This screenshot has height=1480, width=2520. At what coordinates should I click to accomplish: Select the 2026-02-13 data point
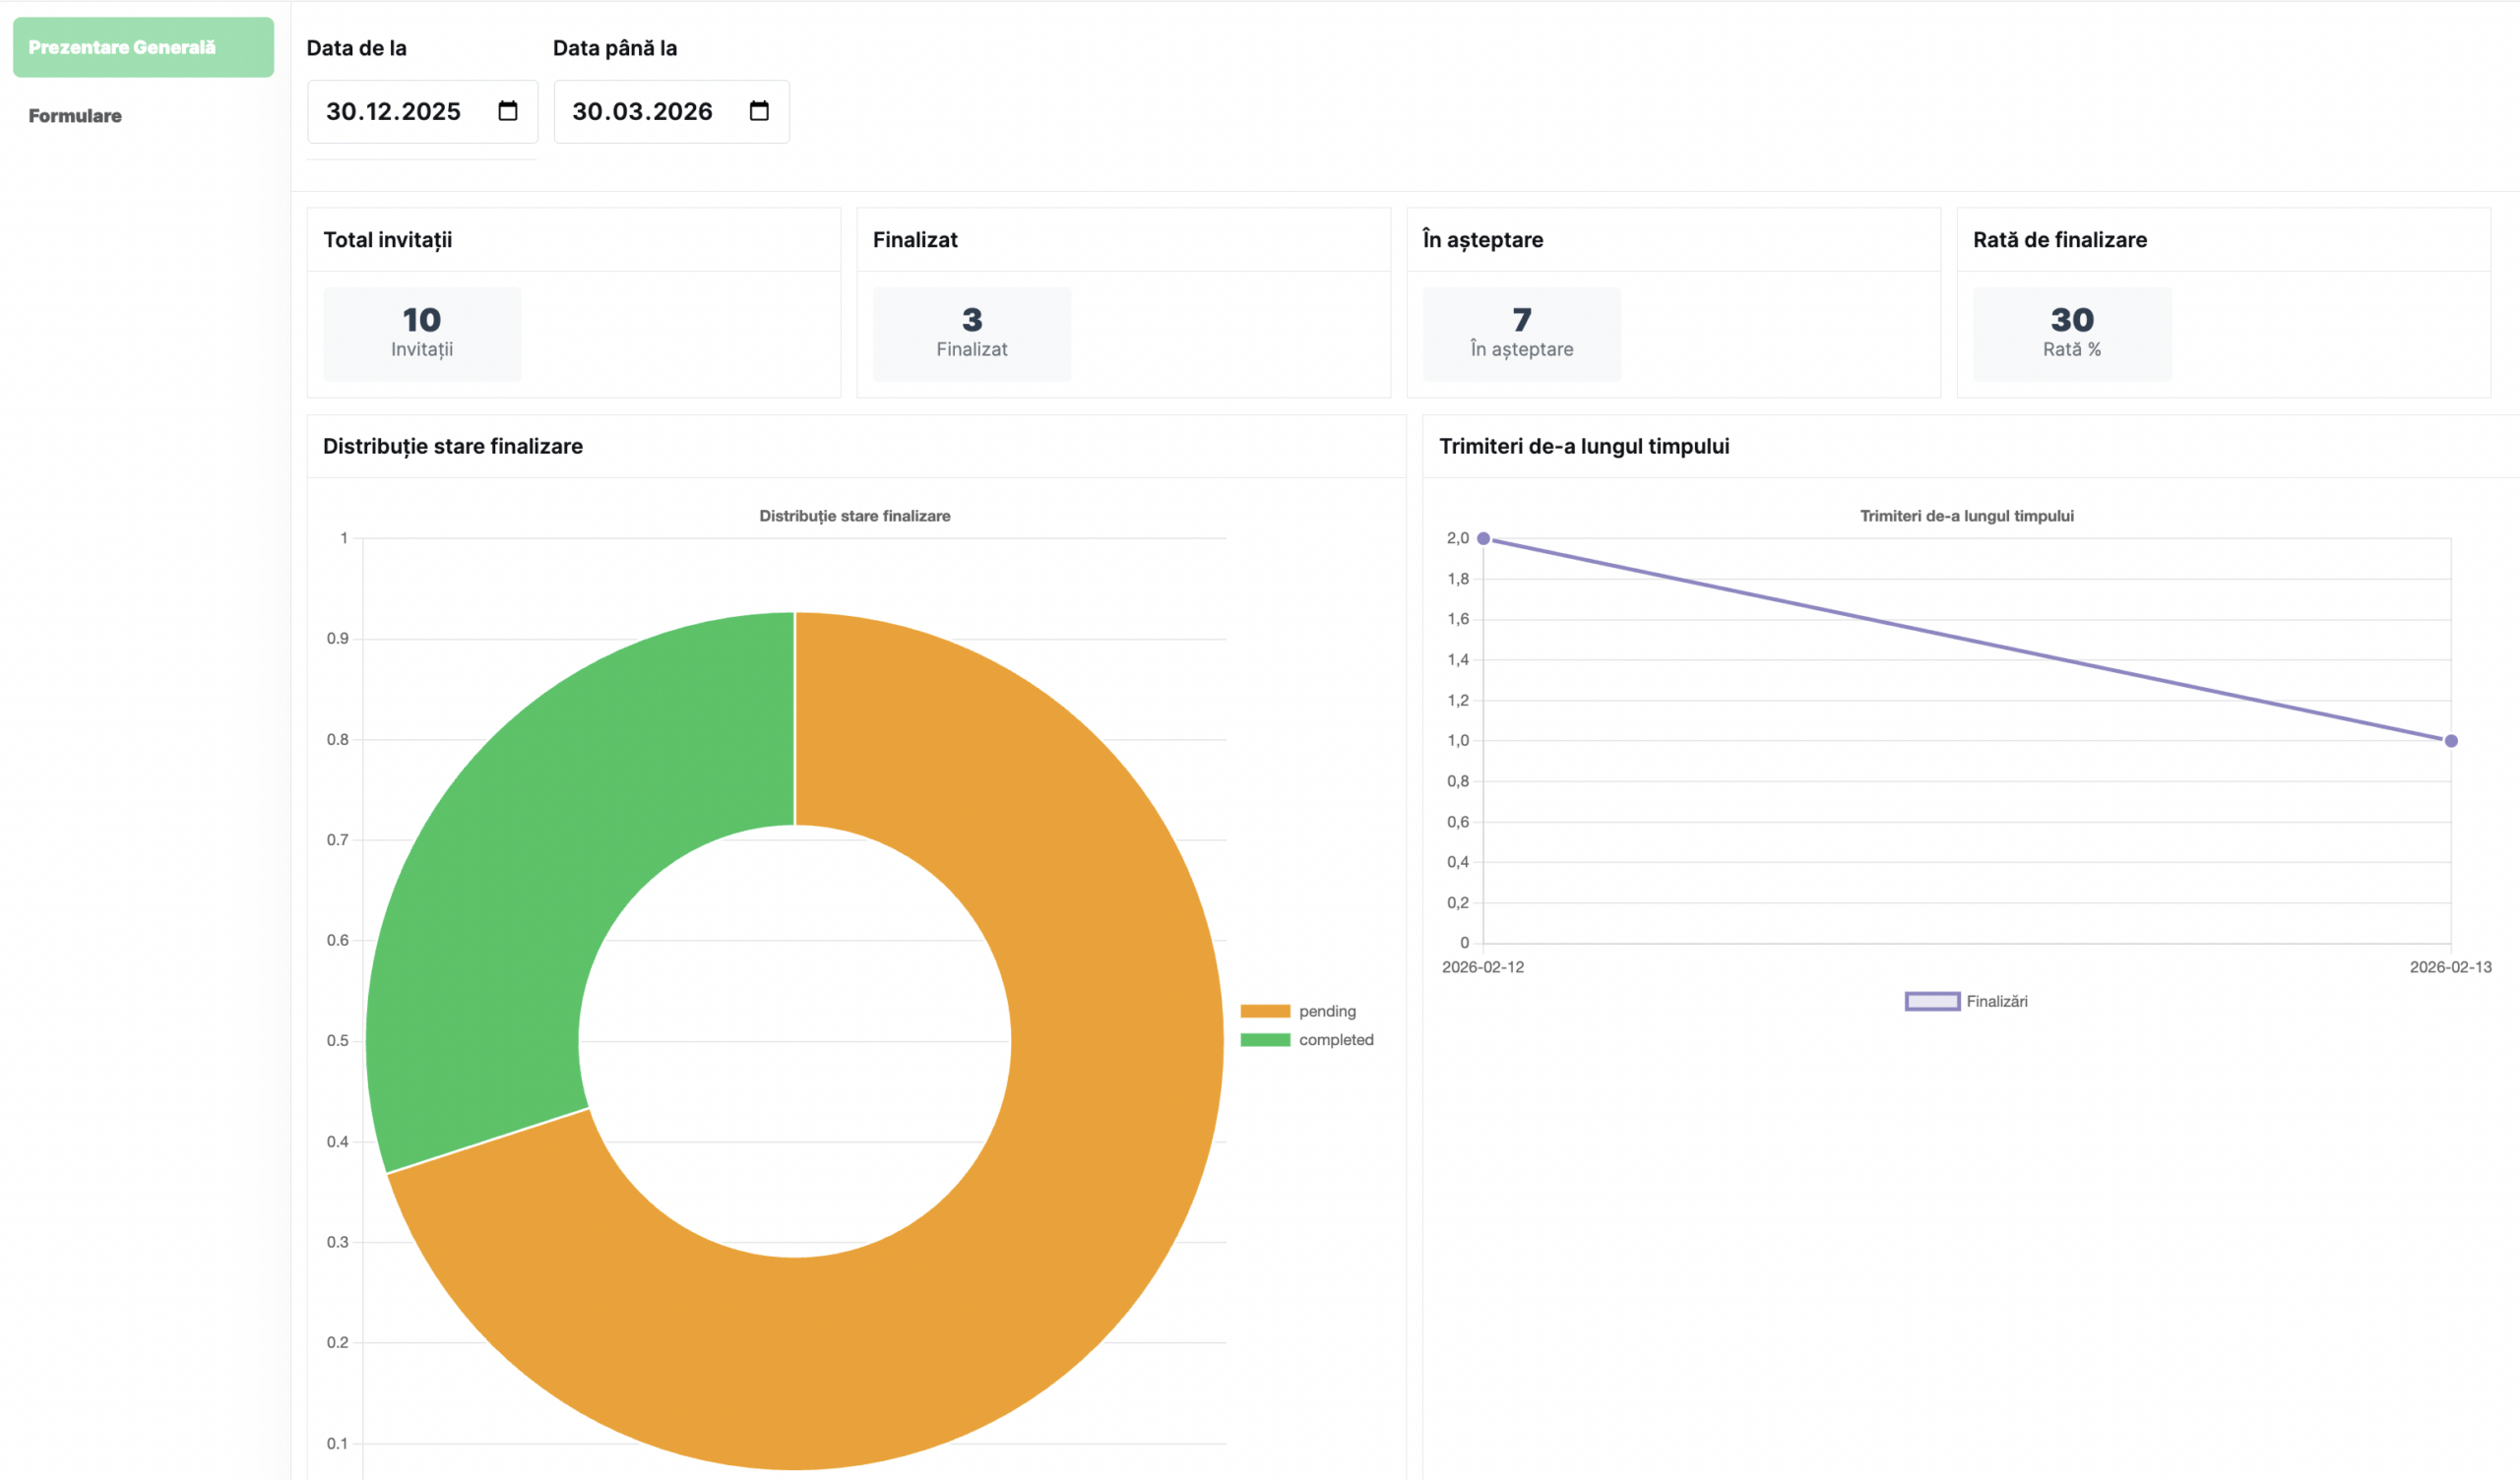tap(2451, 741)
